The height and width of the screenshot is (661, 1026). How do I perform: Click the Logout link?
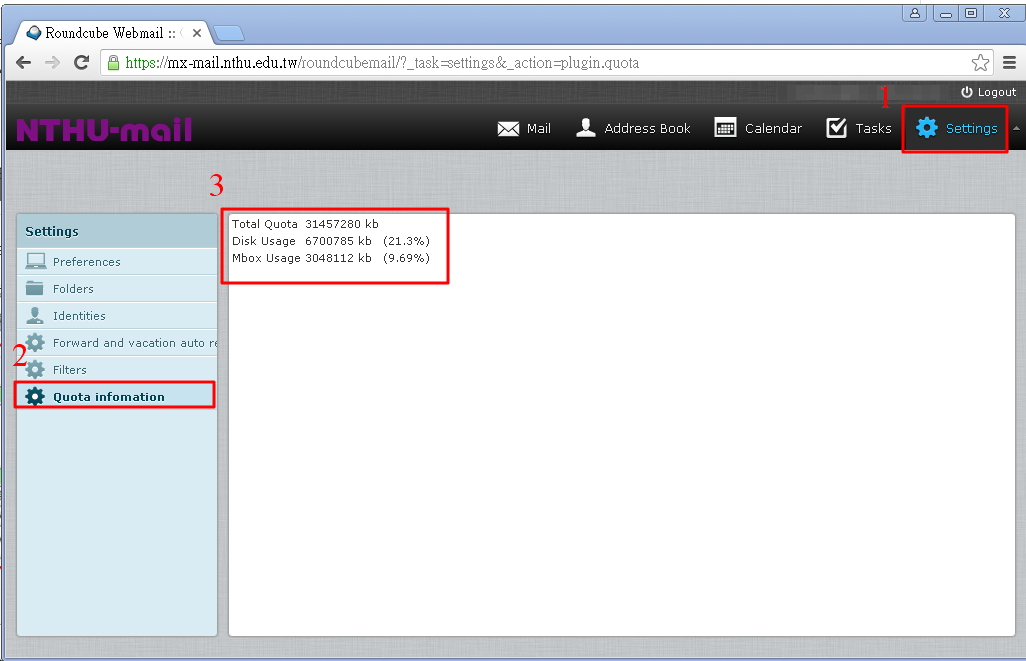(988, 92)
